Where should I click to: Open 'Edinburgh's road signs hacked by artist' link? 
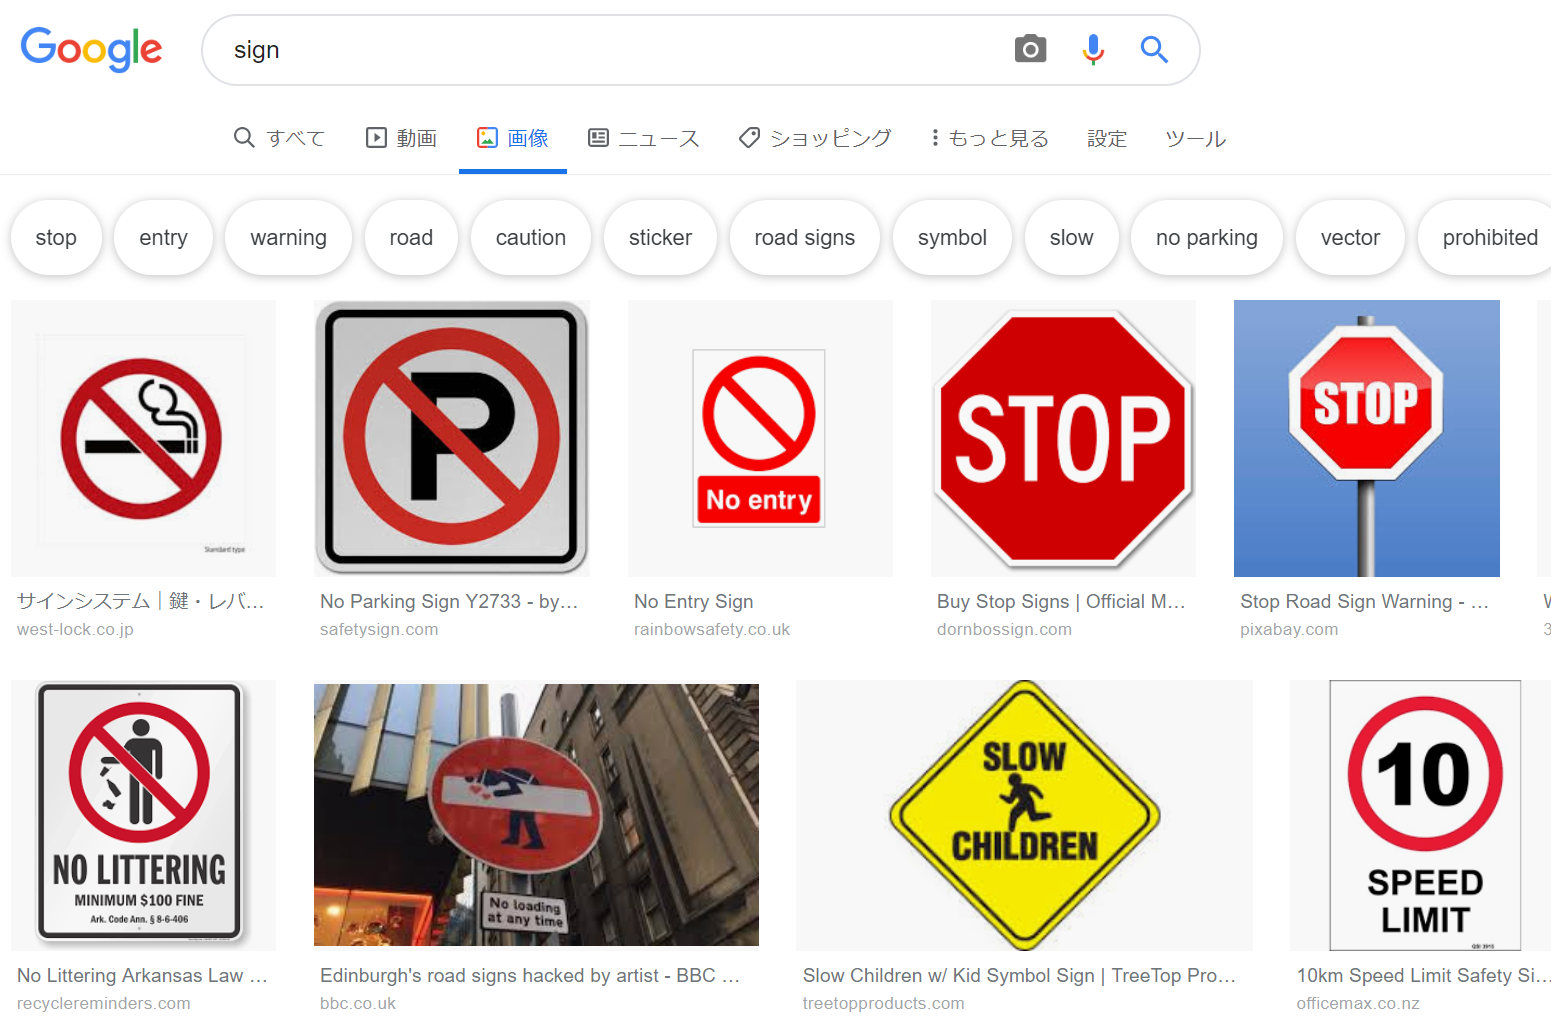coord(530,975)
